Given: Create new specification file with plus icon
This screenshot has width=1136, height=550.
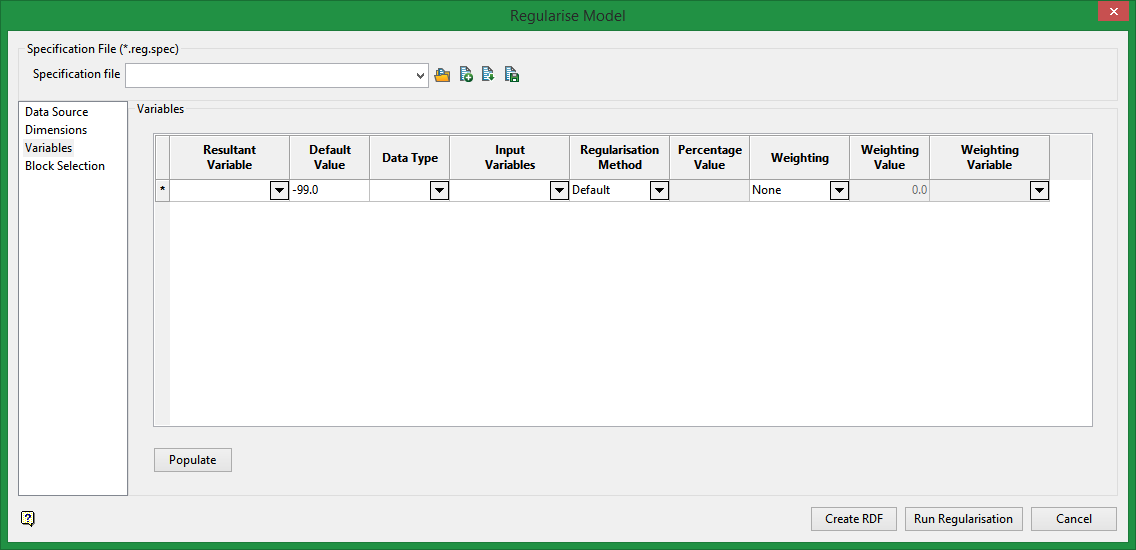Looking at the screenshot, I should coord(467,75).
